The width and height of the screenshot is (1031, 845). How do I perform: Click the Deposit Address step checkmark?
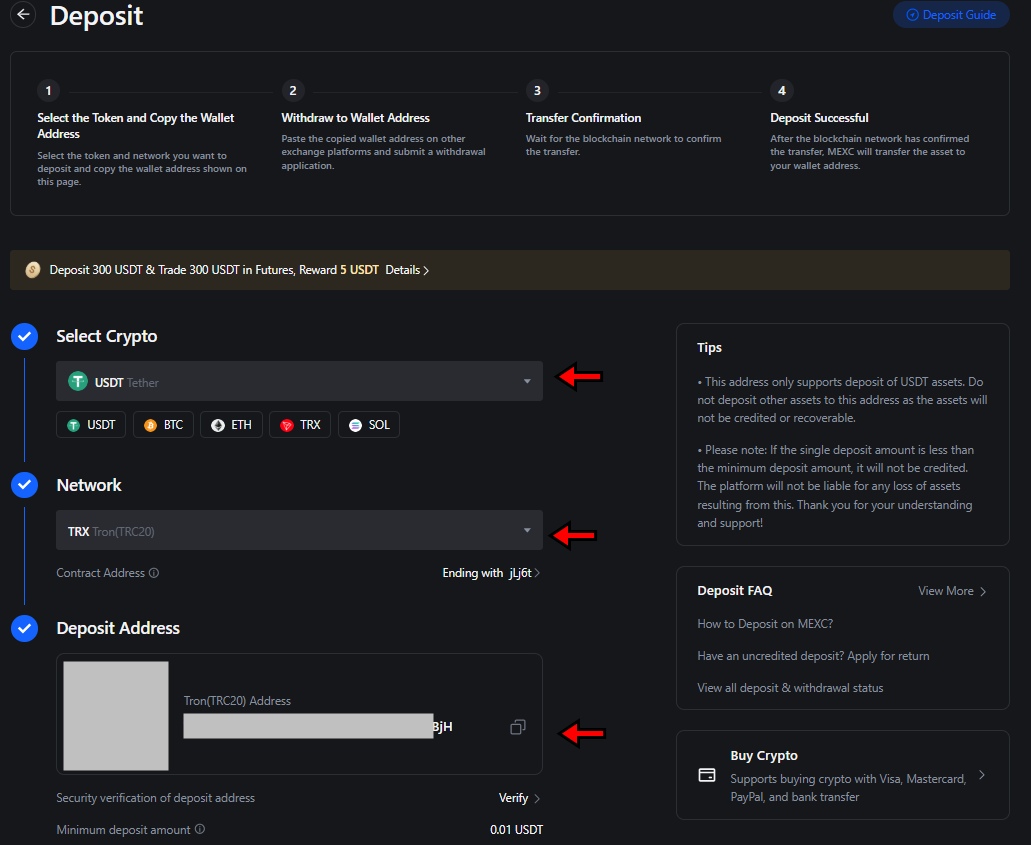click(x=24, y=628)
